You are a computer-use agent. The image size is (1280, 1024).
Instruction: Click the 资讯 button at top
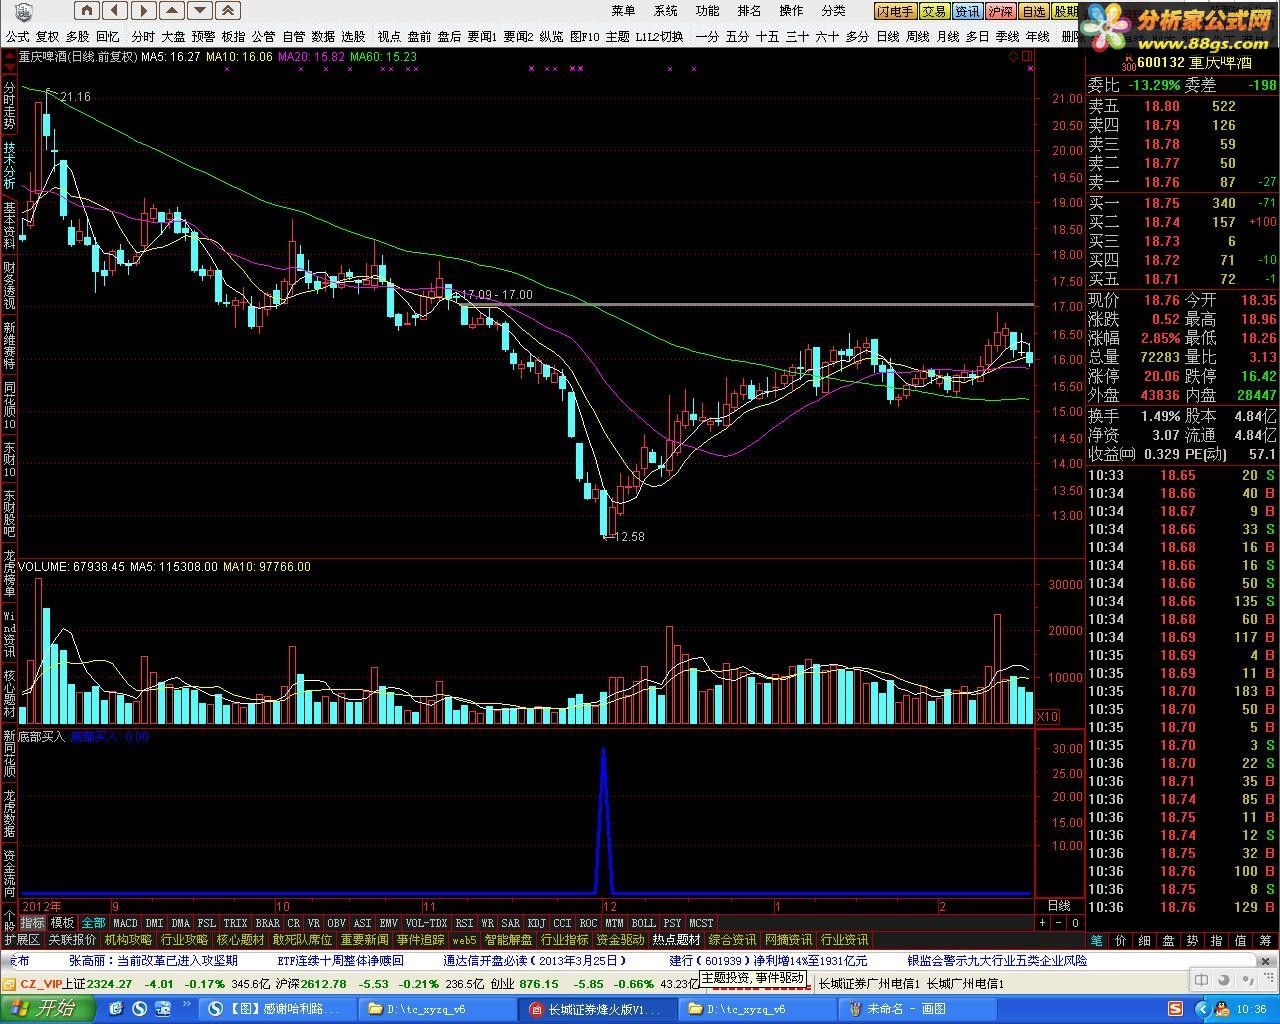(x=967, y=12)
